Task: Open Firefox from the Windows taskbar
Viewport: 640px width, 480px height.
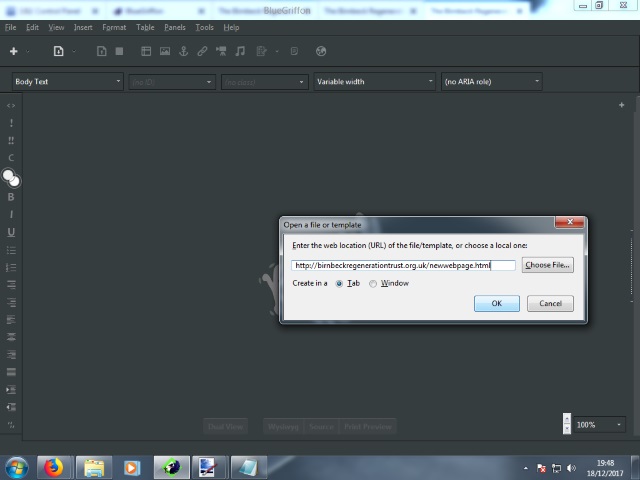Action: coord(53,467)
